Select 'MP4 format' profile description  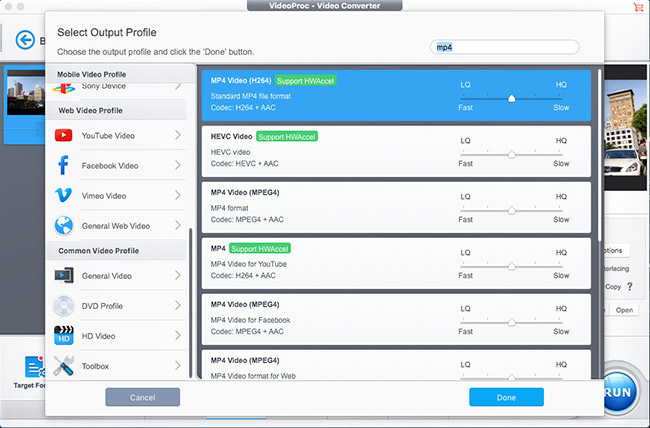click(x=229, y=208)
